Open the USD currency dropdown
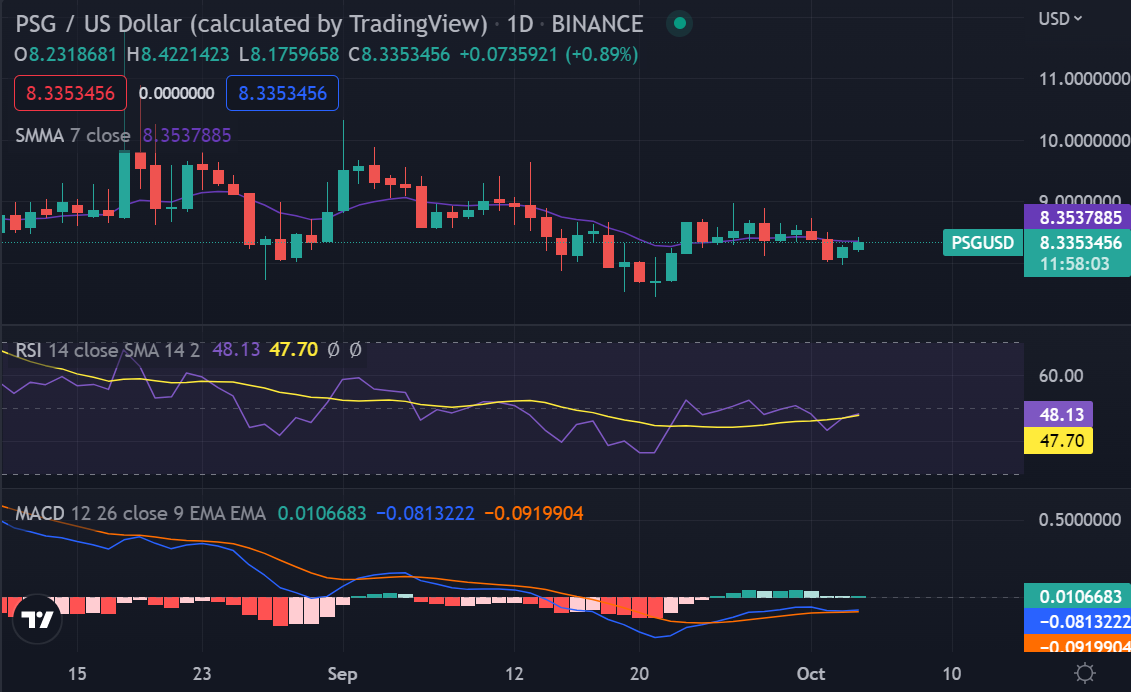The image size is (1131, 692). tap(1060, 19)
